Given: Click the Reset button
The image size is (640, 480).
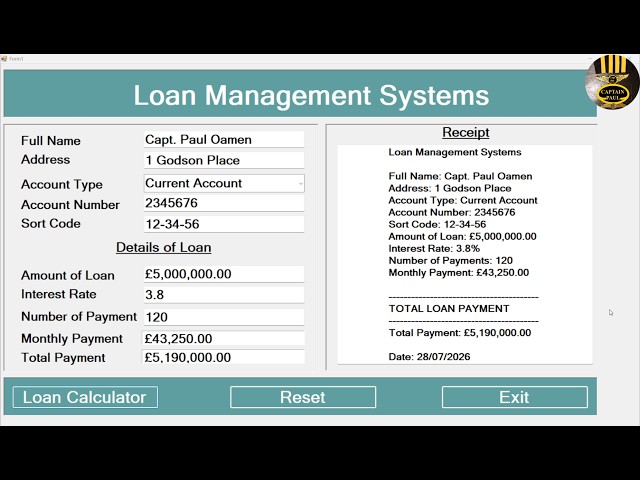Looking at the screenshot, I should tap(303, 397).
